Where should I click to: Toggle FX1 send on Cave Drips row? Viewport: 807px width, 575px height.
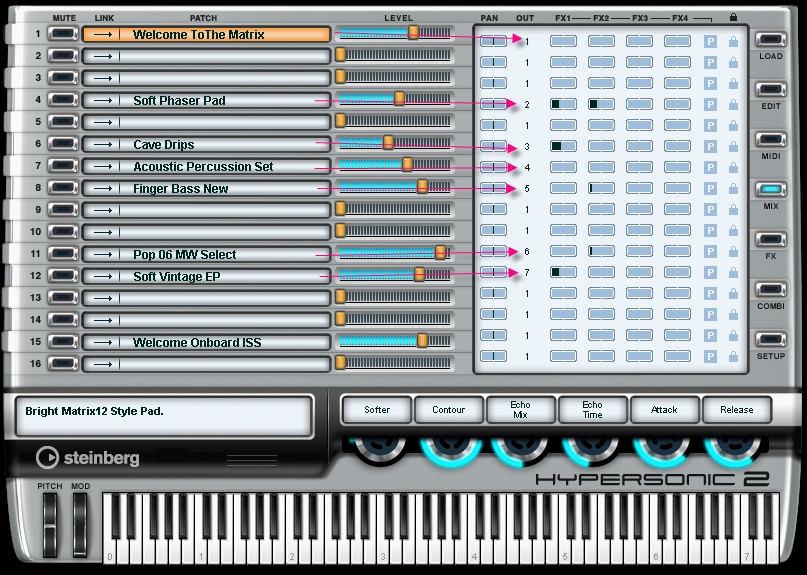pyautogui.click(x=563, y=146)
